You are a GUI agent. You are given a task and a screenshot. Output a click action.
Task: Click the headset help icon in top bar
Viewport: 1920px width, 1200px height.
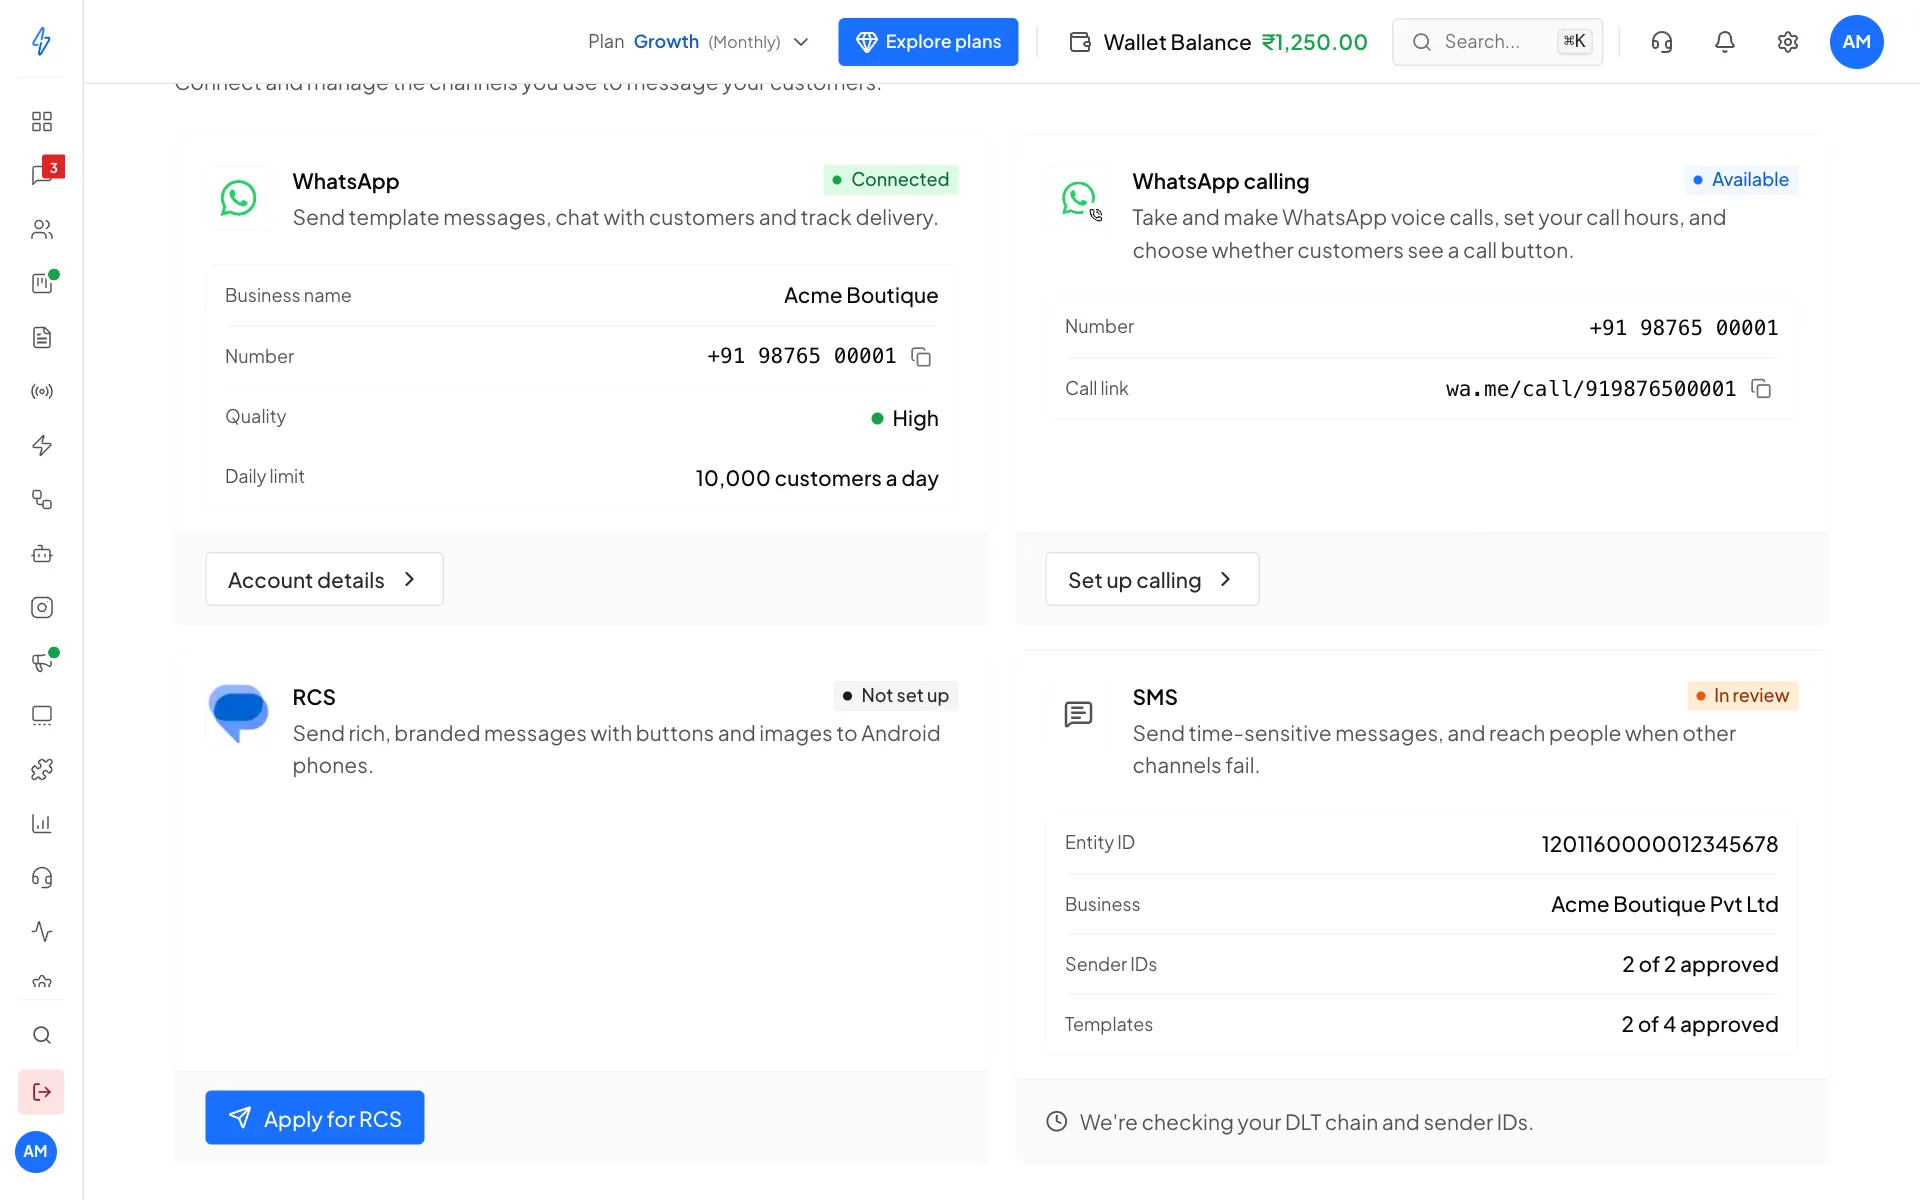1662,42
